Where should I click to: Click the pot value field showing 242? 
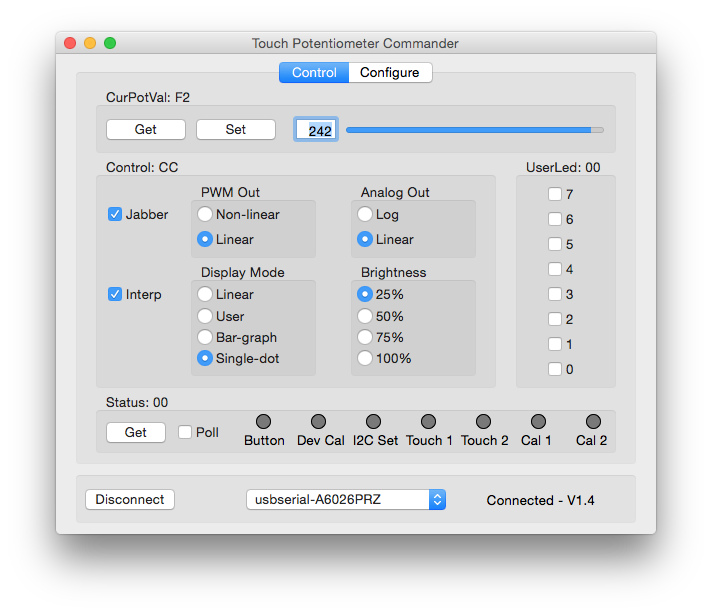(x=316, y=130)
